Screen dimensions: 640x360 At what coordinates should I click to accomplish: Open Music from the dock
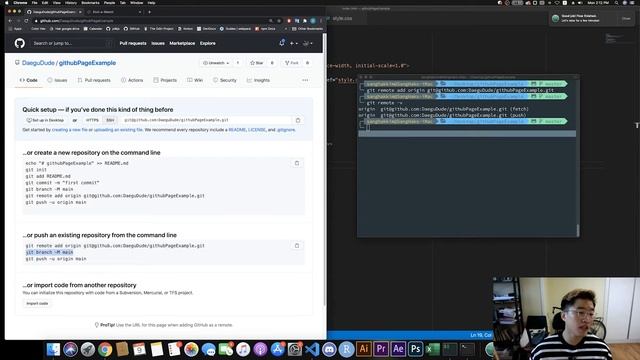pyautogui.click(x=243, y=349)
